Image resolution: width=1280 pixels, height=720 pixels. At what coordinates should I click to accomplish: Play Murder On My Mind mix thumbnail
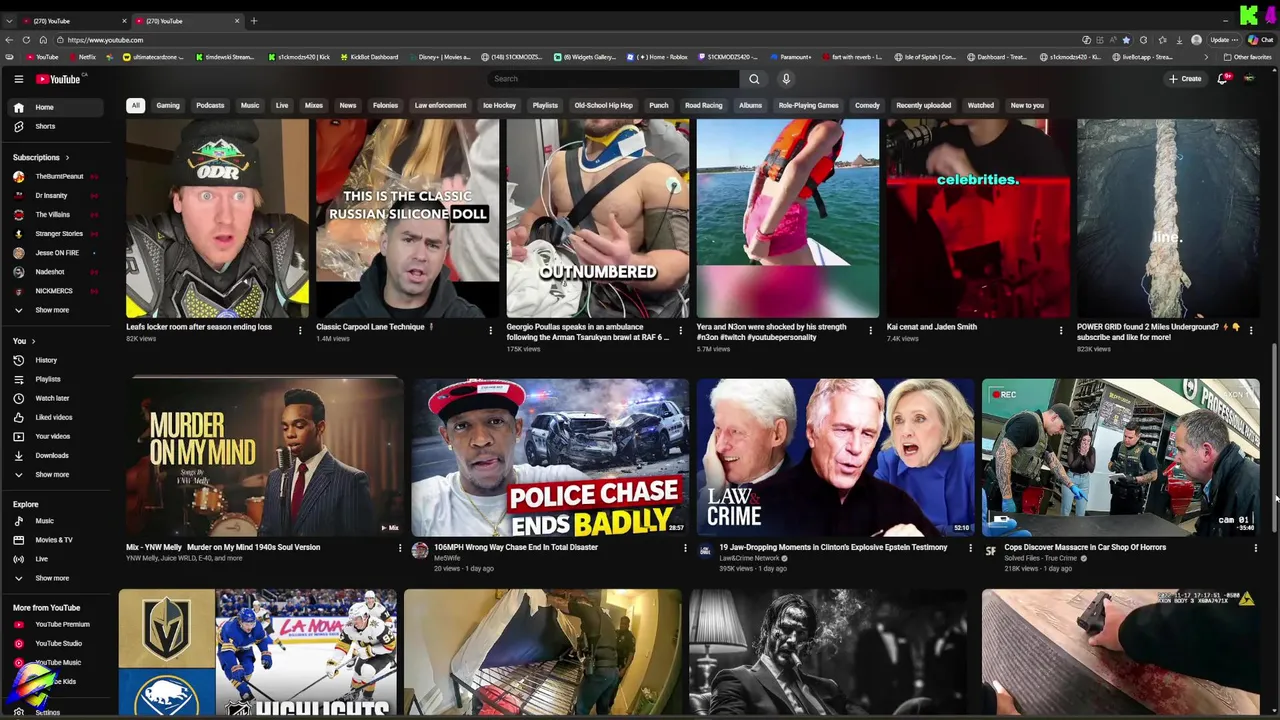pyautogui.click(x=265, y=457)
